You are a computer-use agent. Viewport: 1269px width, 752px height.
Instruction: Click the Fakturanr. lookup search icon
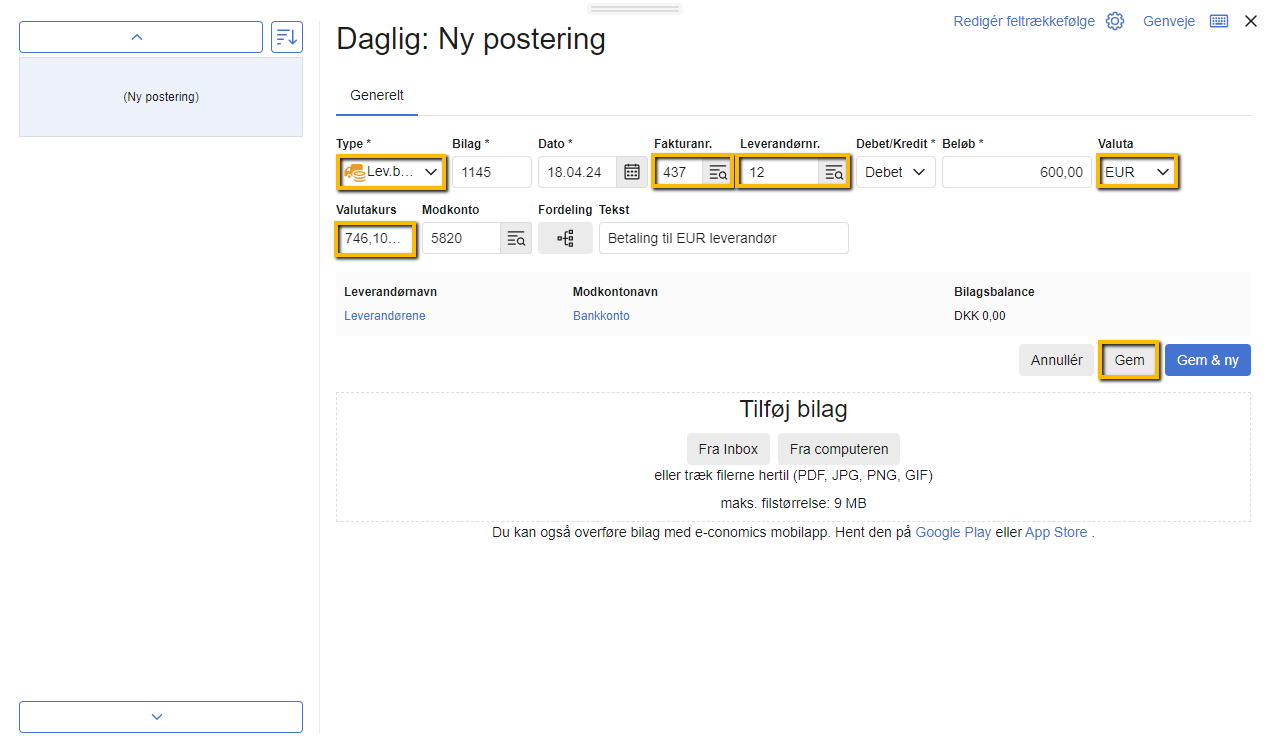718,172
